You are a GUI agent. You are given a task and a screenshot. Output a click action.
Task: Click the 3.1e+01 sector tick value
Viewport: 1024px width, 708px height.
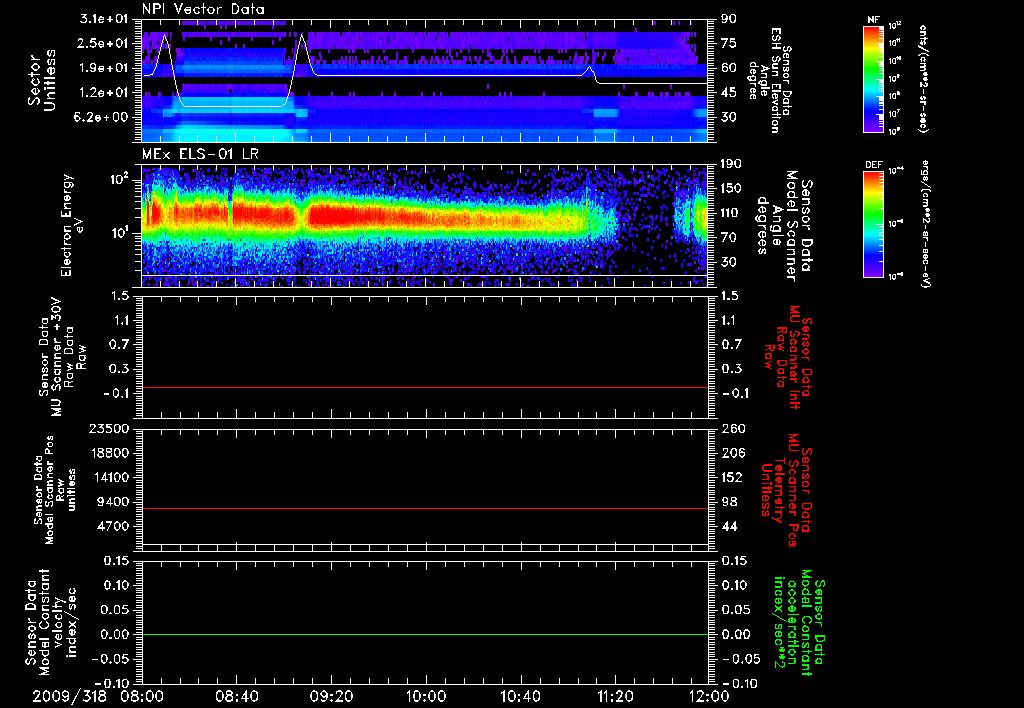coord(104,19)
